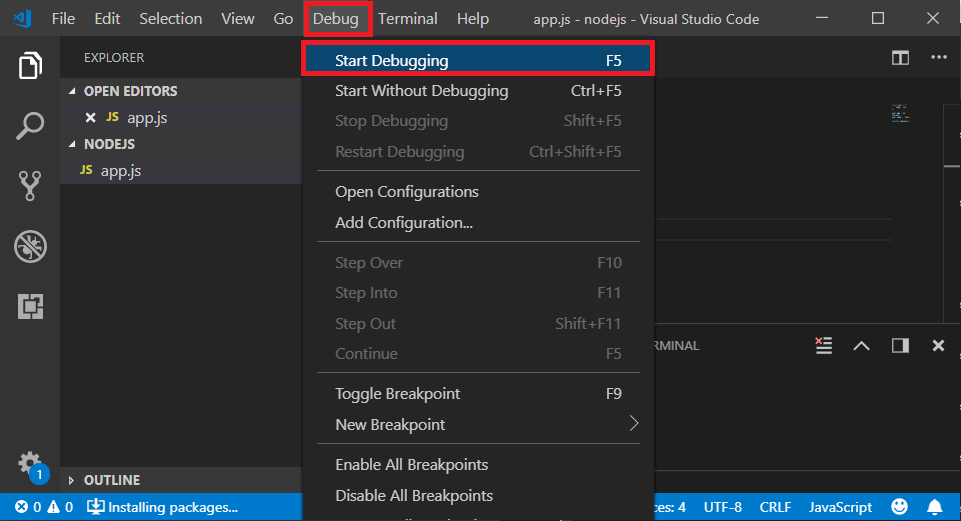Viewport: 961px width, 521px height.
Task: Toggle the panel position icon
Action: coord(900,346)
